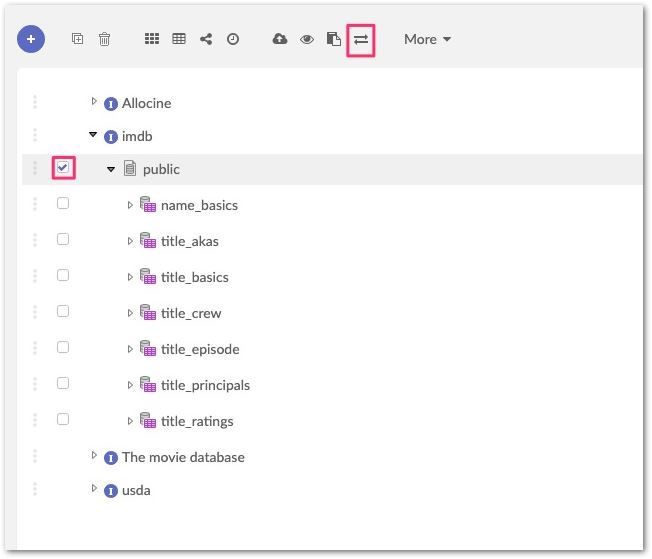Click the duplicate icon in toolbar

pos(78,39)
